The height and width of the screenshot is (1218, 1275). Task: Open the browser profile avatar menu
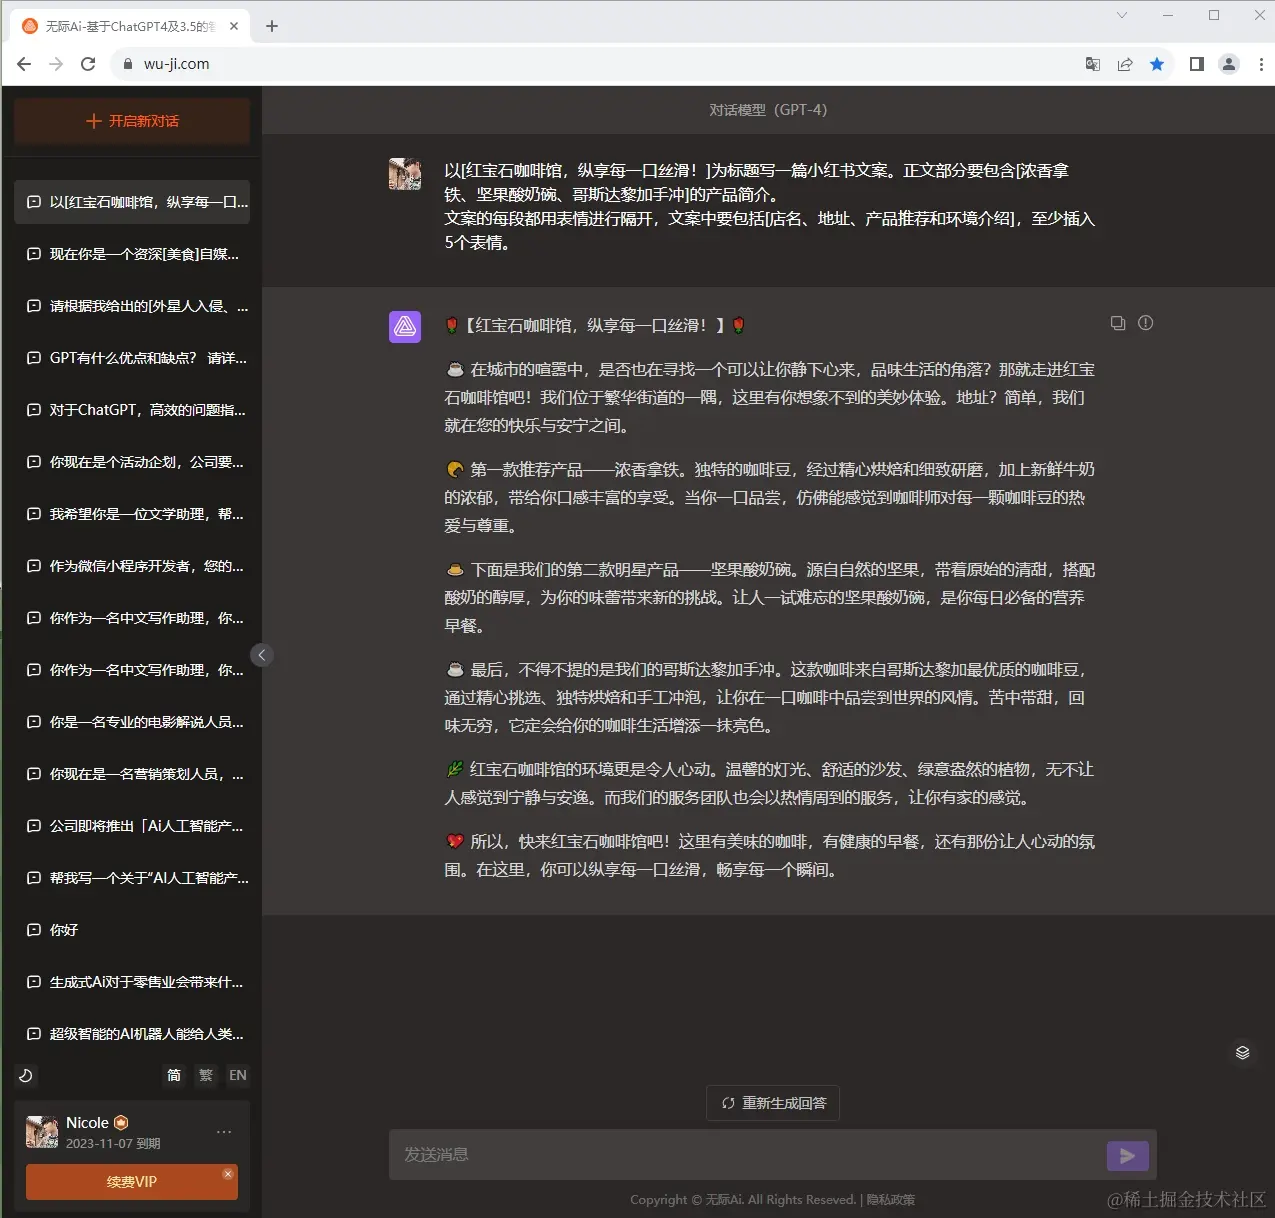(x=1228, y=63)
